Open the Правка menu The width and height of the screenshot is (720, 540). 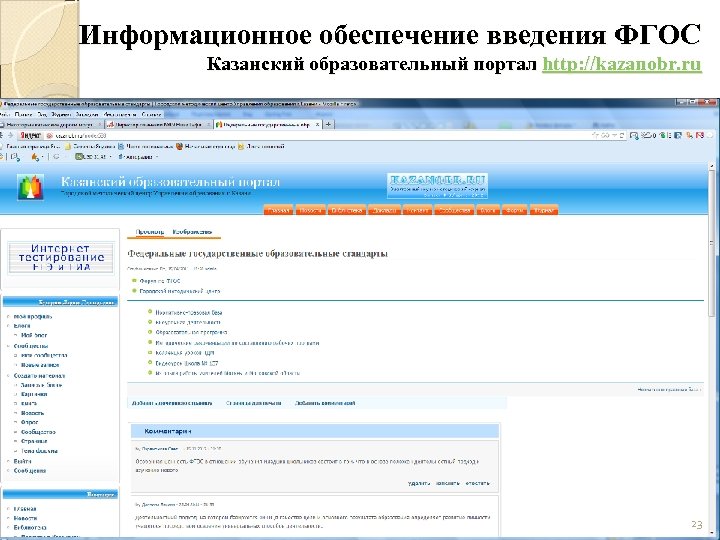coord(23,114)
